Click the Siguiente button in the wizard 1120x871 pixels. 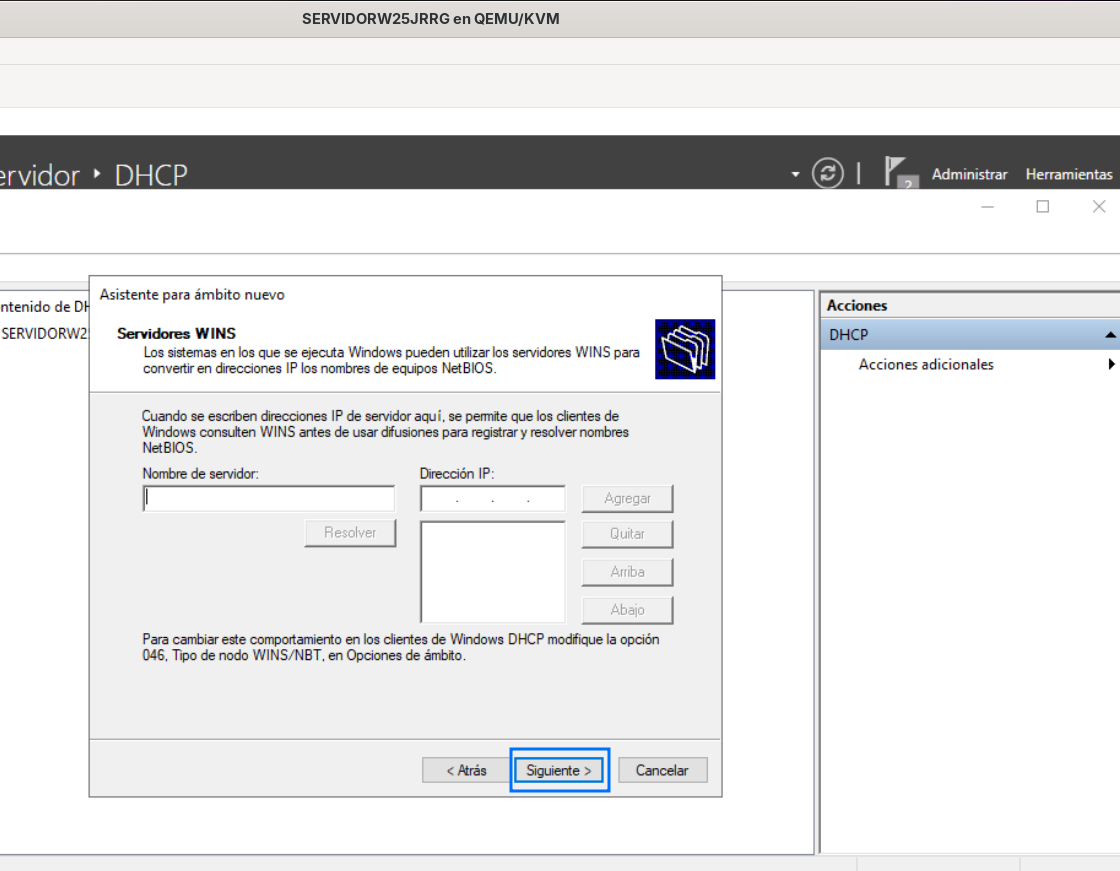pos(559,770)
